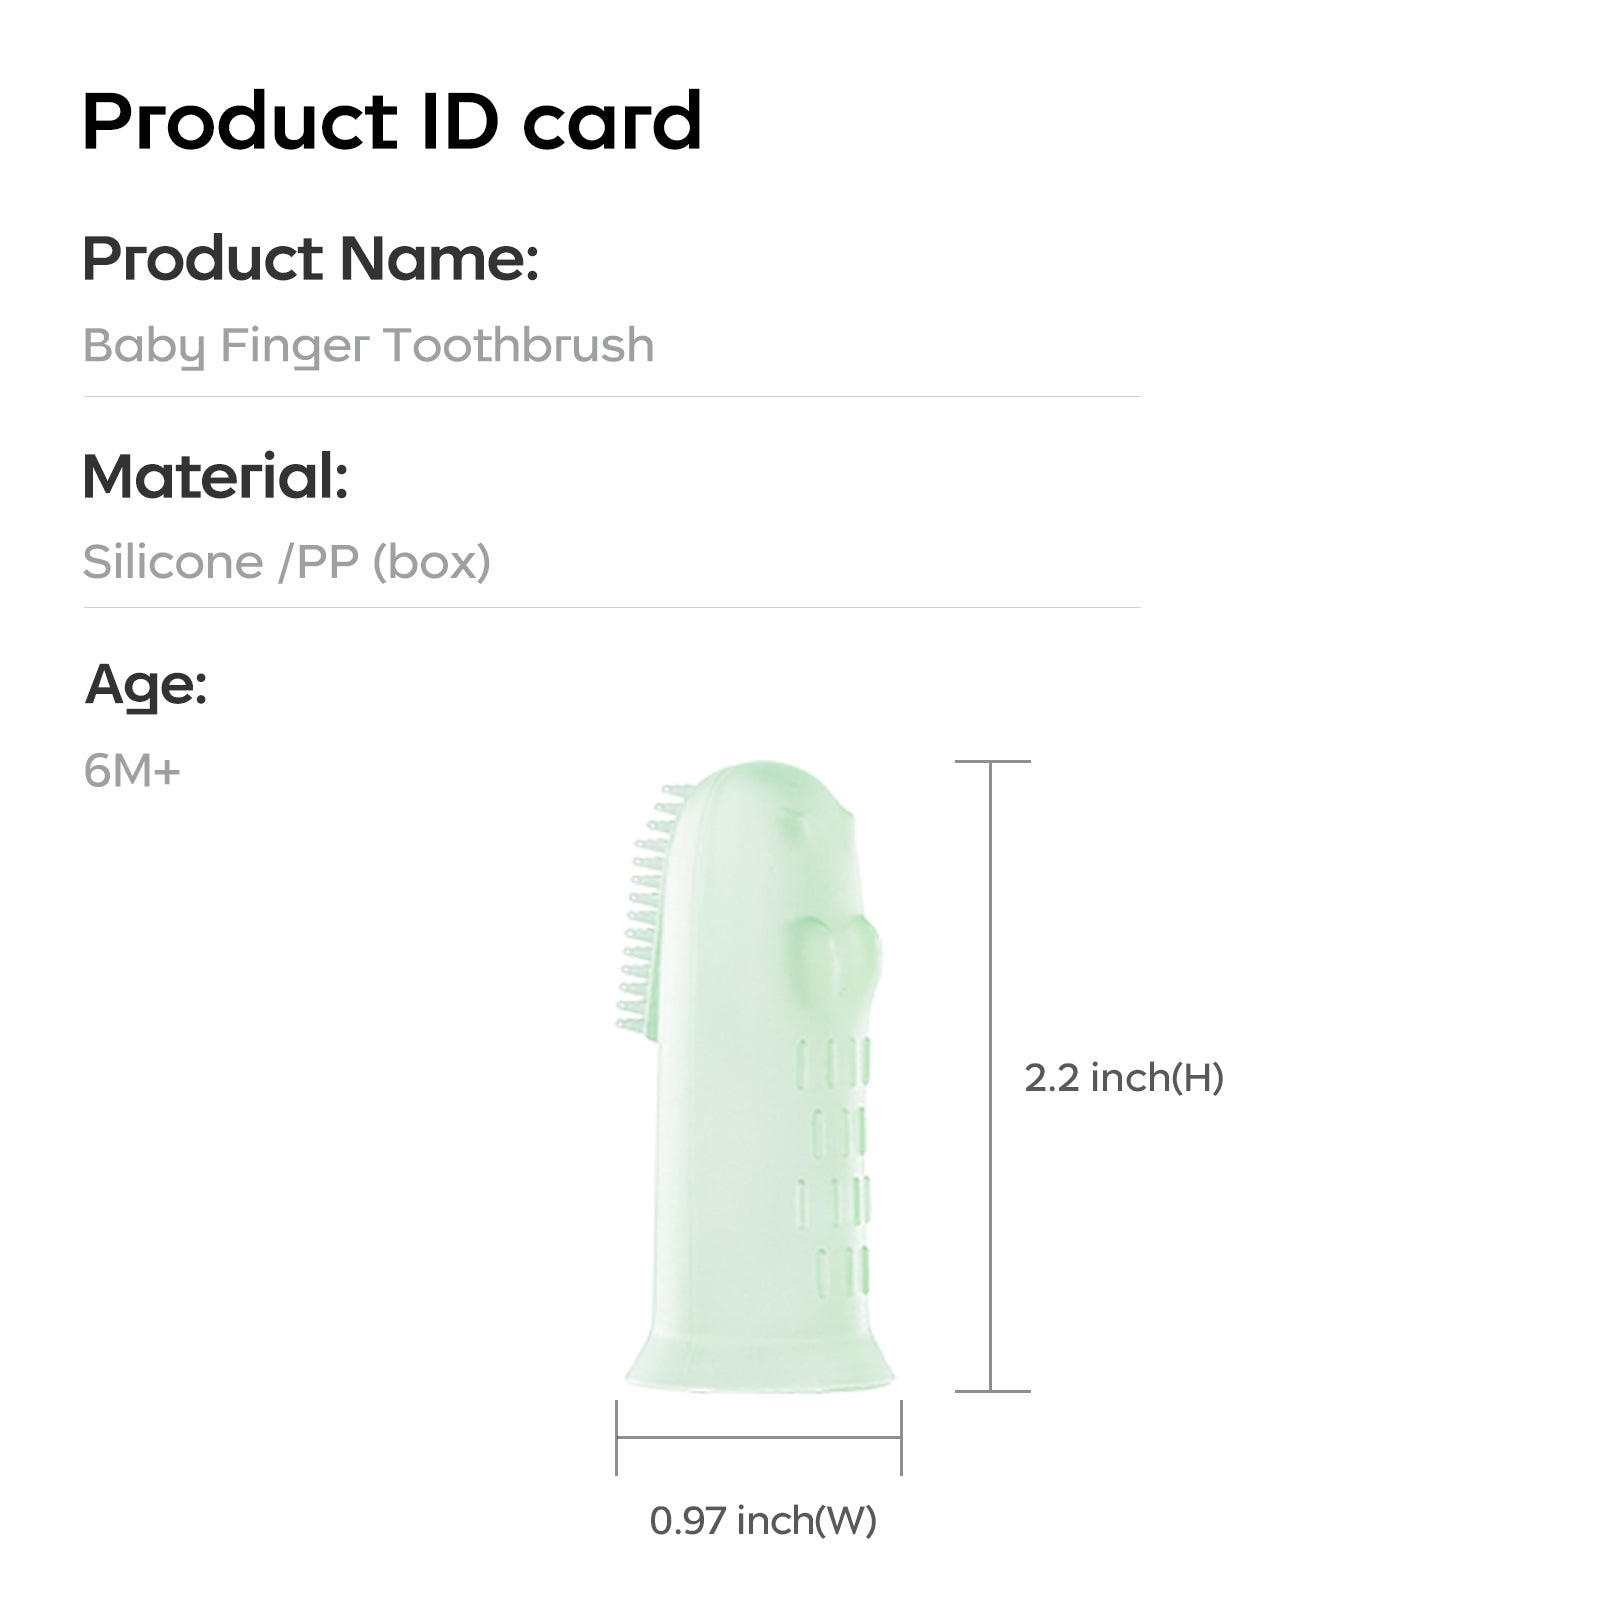This screenshot has height=1600, width=1600.
Task: Click the grip ridges on toothbrush
Action: tap(833, 1167)
